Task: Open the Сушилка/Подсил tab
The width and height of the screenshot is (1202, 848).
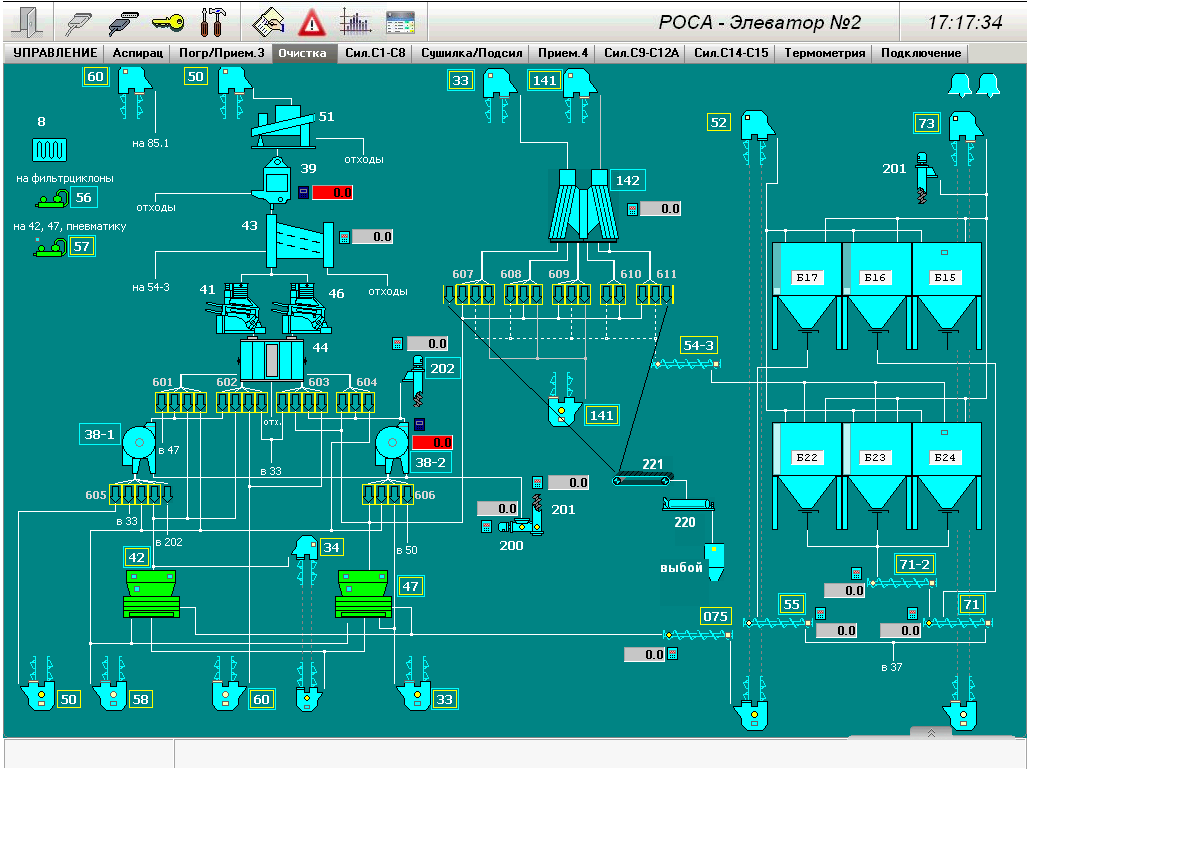Action: (x=472, y=53)
